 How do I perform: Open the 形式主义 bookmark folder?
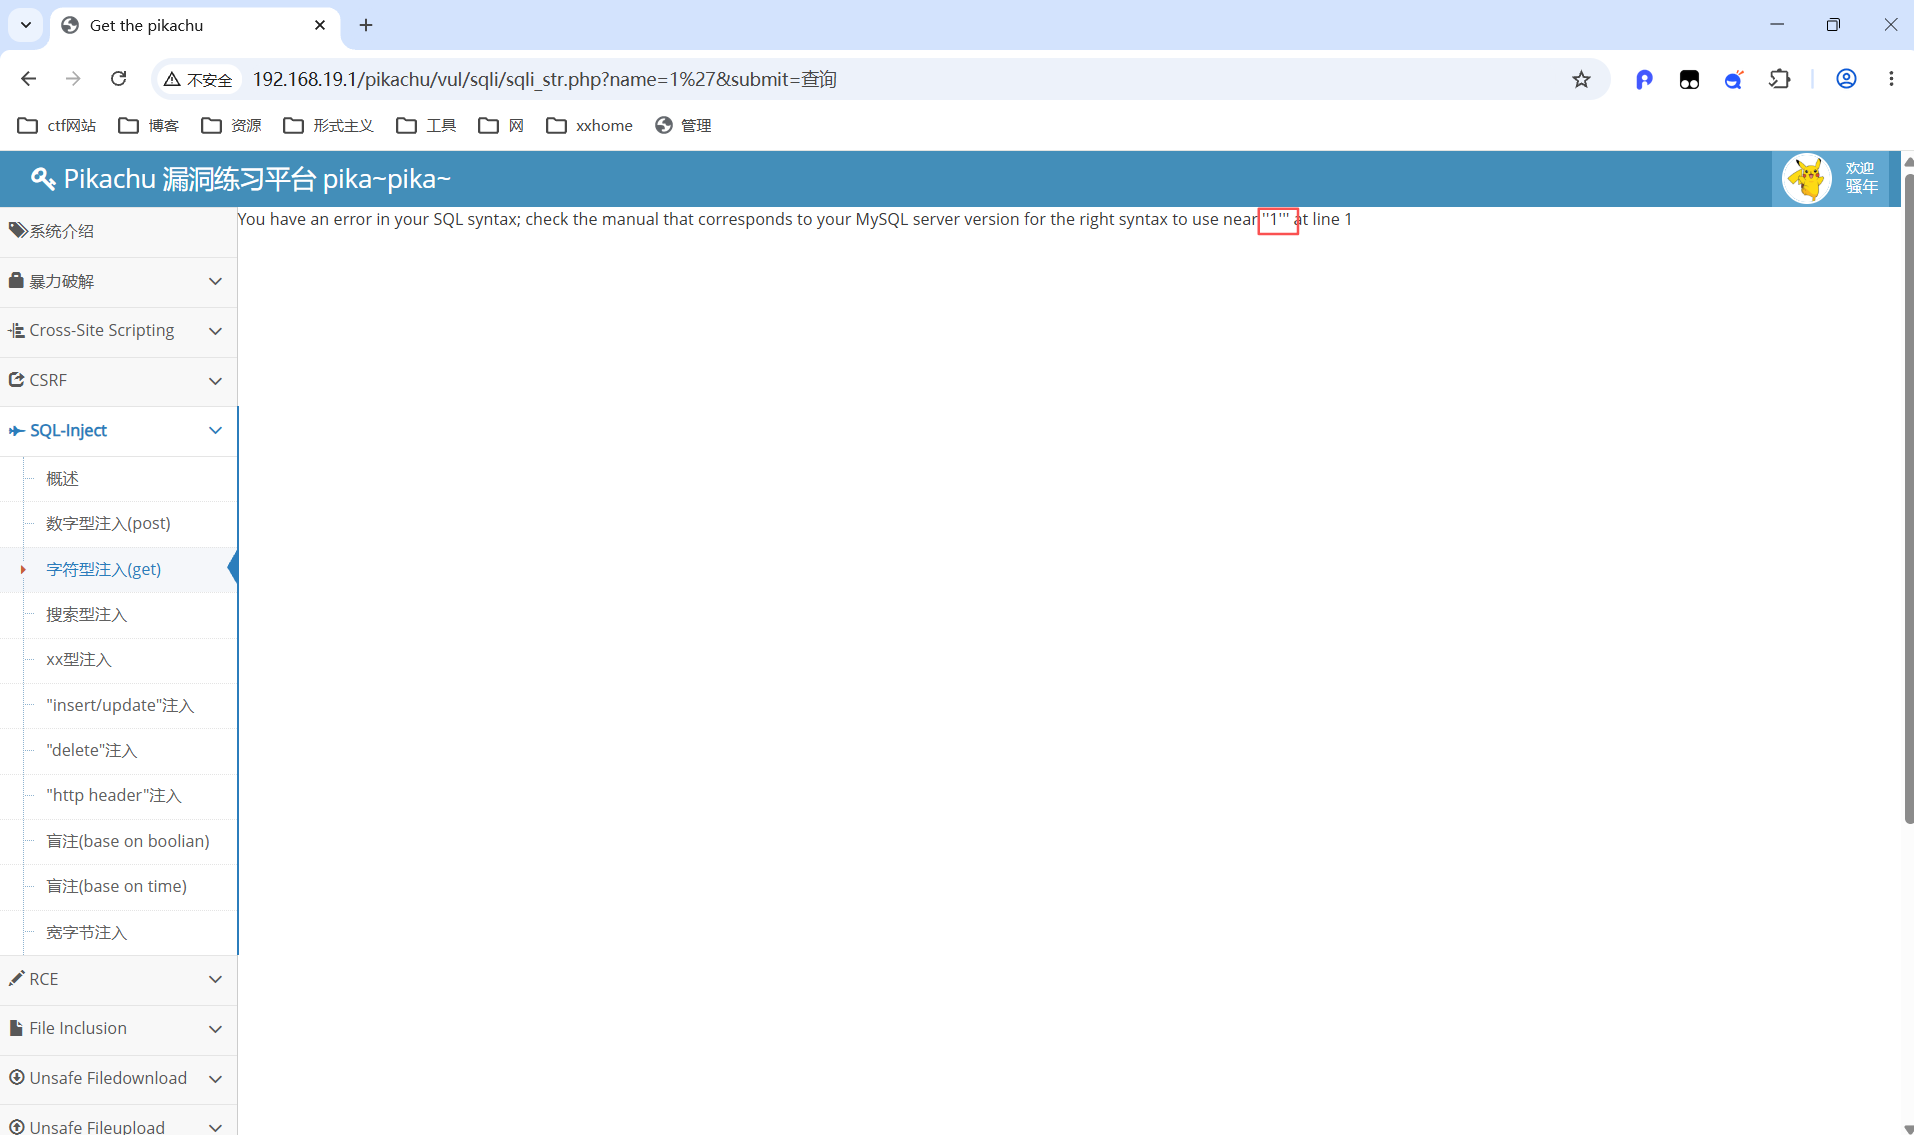(328, 125)
